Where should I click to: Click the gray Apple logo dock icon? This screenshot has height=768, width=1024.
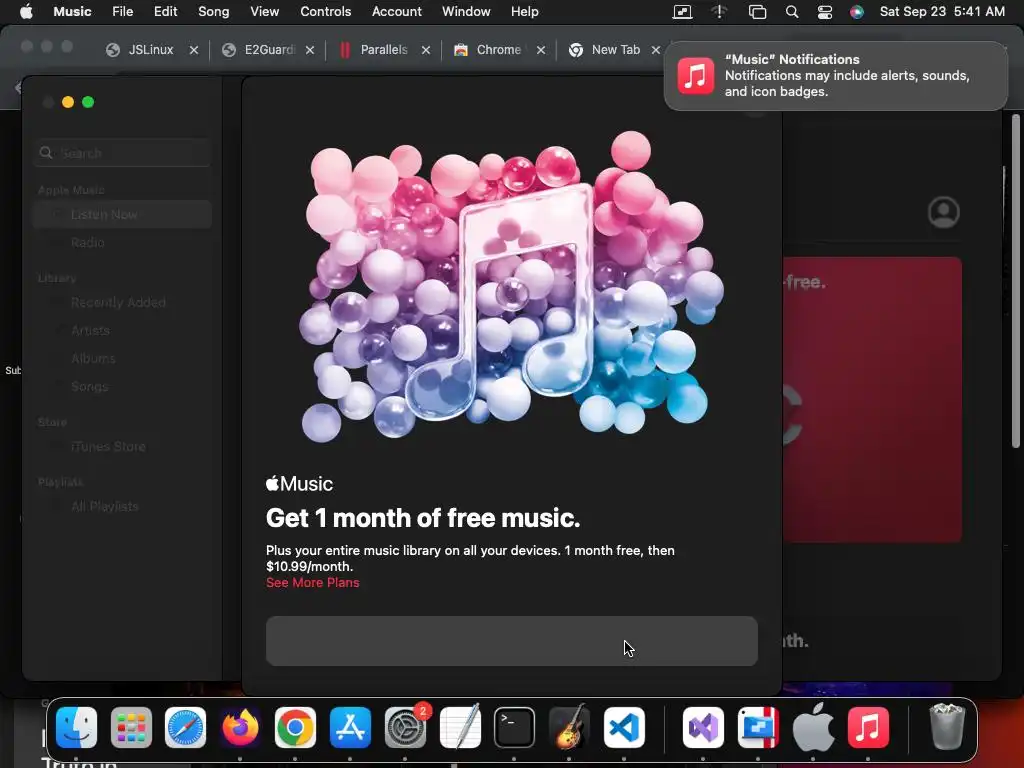tap(813, 727)
